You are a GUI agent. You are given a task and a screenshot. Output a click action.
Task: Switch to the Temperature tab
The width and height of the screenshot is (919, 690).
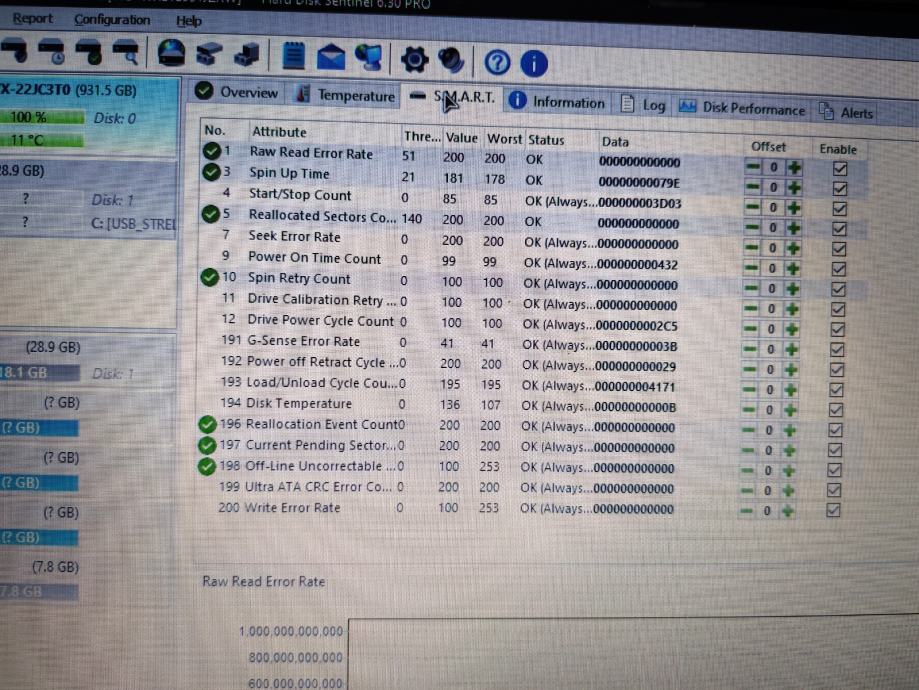pyautogui.click(x=346, y=95)
